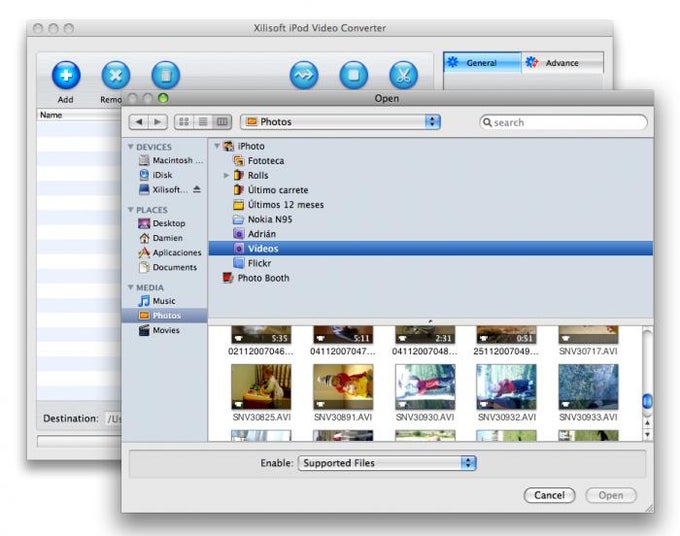Viewport: 680px width, 536px height.
Task: Click the pane divider handle above thumbnails
Action: click(x=430, y=322)
